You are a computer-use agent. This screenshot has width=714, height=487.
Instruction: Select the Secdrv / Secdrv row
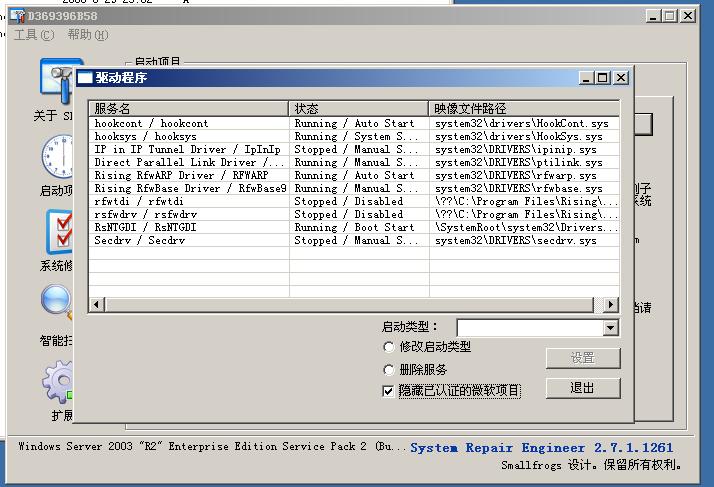pyautogui.click(x=354, y=240)
